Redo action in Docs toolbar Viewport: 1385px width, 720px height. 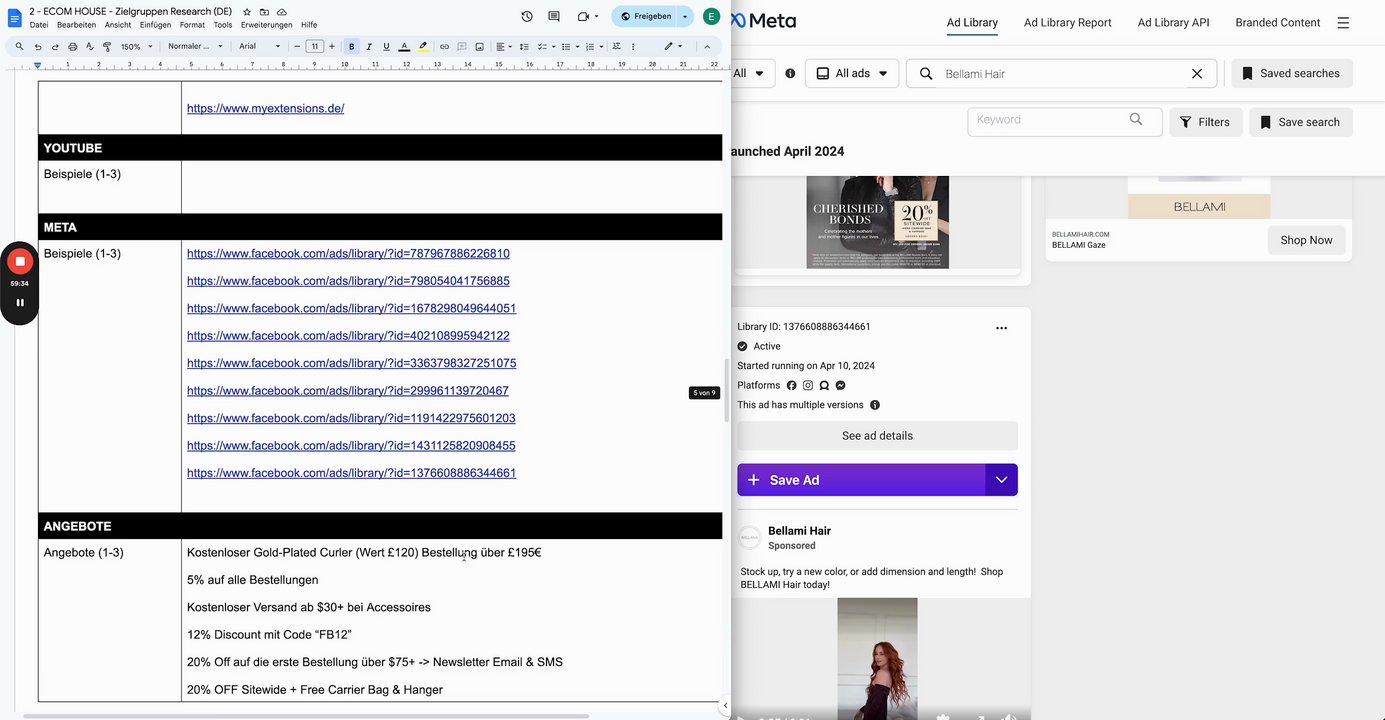pyautogui.click(x=55, y=46)
